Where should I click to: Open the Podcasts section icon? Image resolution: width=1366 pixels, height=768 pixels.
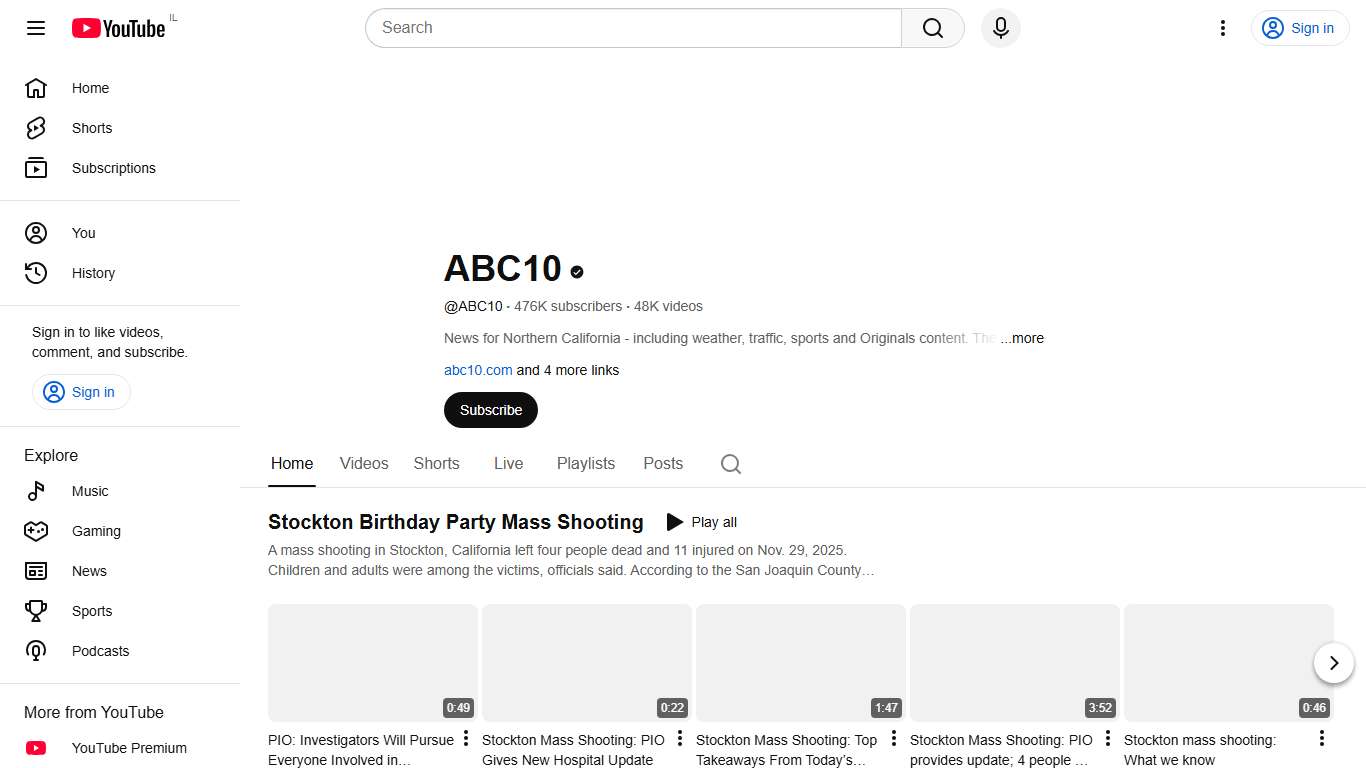[x=35, y=651]
